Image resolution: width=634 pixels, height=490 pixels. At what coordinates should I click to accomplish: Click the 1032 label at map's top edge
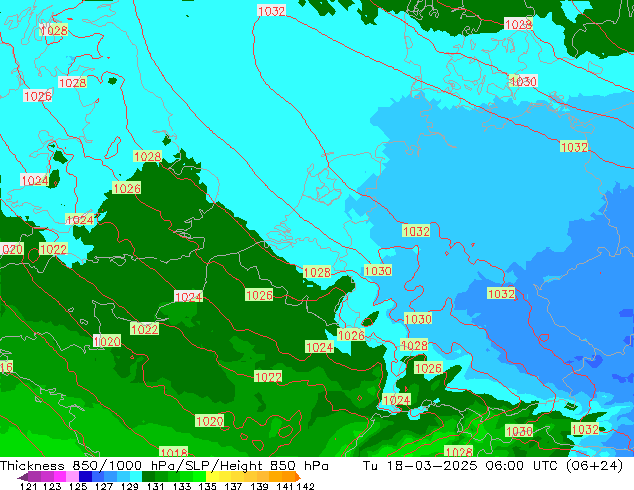(271, 11)
